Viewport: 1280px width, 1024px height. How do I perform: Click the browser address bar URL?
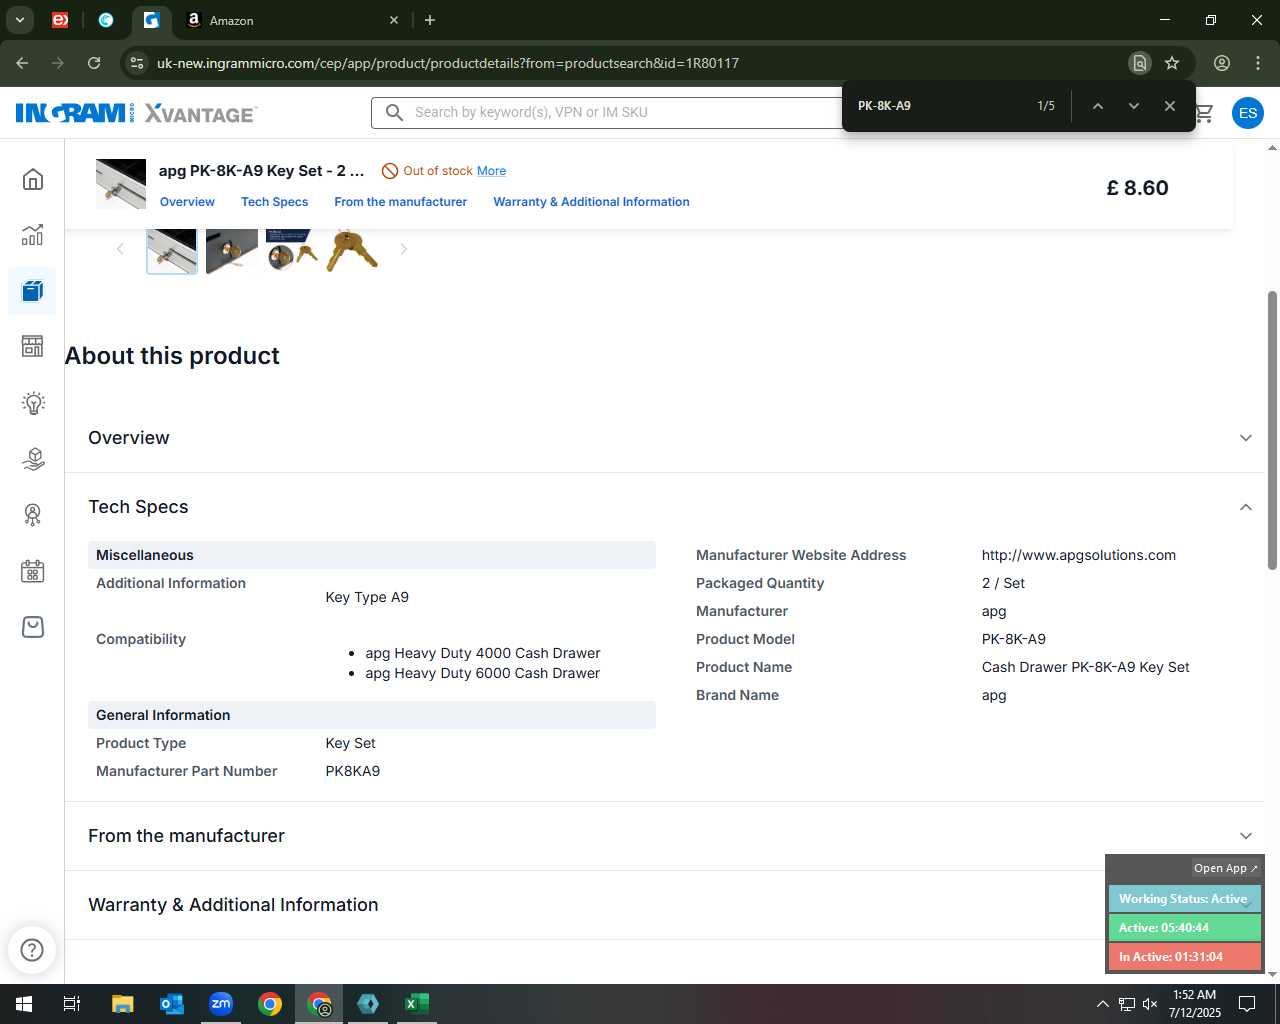448,63
